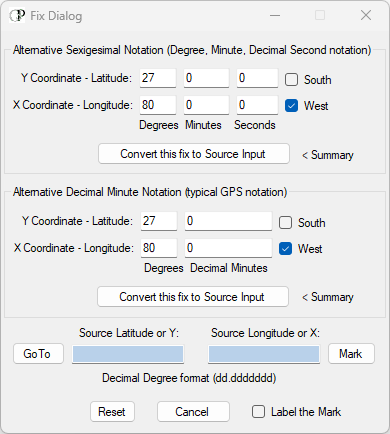Tick the Label the Mark checkbox
390x434 pixels.
[258, 412]
